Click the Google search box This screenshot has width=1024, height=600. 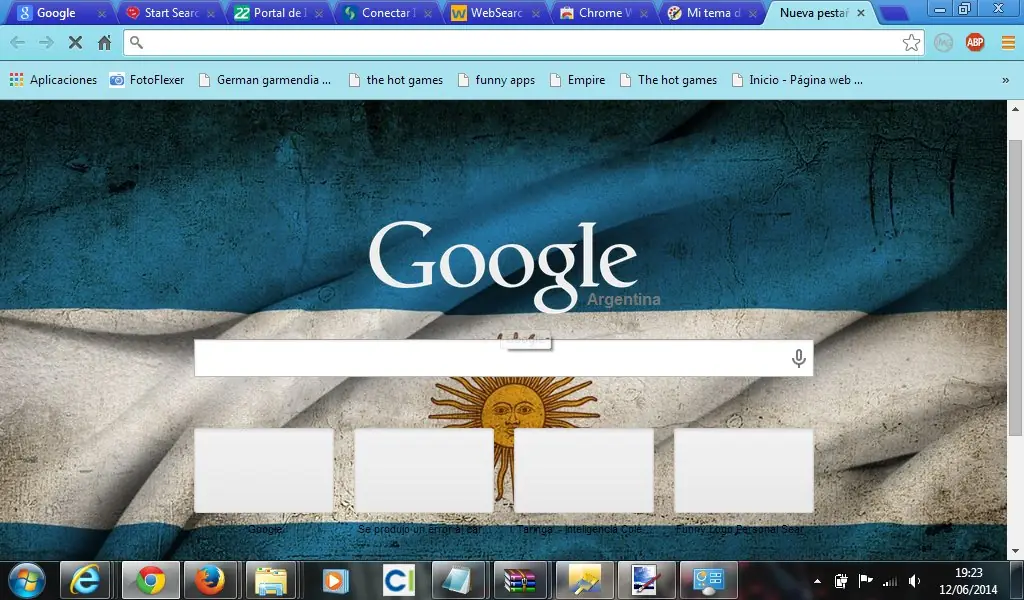[503, 358]
